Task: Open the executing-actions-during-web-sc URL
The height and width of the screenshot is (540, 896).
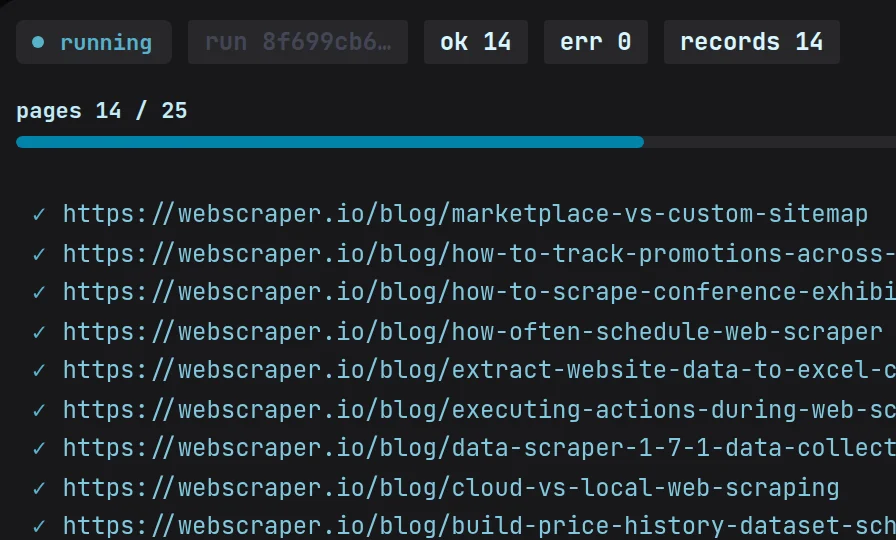Action: click(479, 410)
